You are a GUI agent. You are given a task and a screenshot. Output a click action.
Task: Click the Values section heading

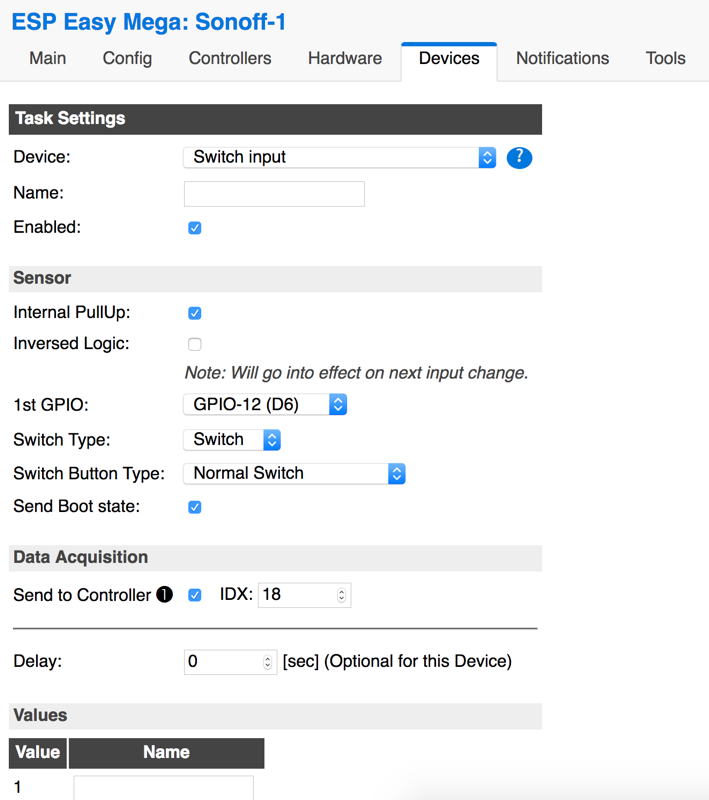click(275, 716)
